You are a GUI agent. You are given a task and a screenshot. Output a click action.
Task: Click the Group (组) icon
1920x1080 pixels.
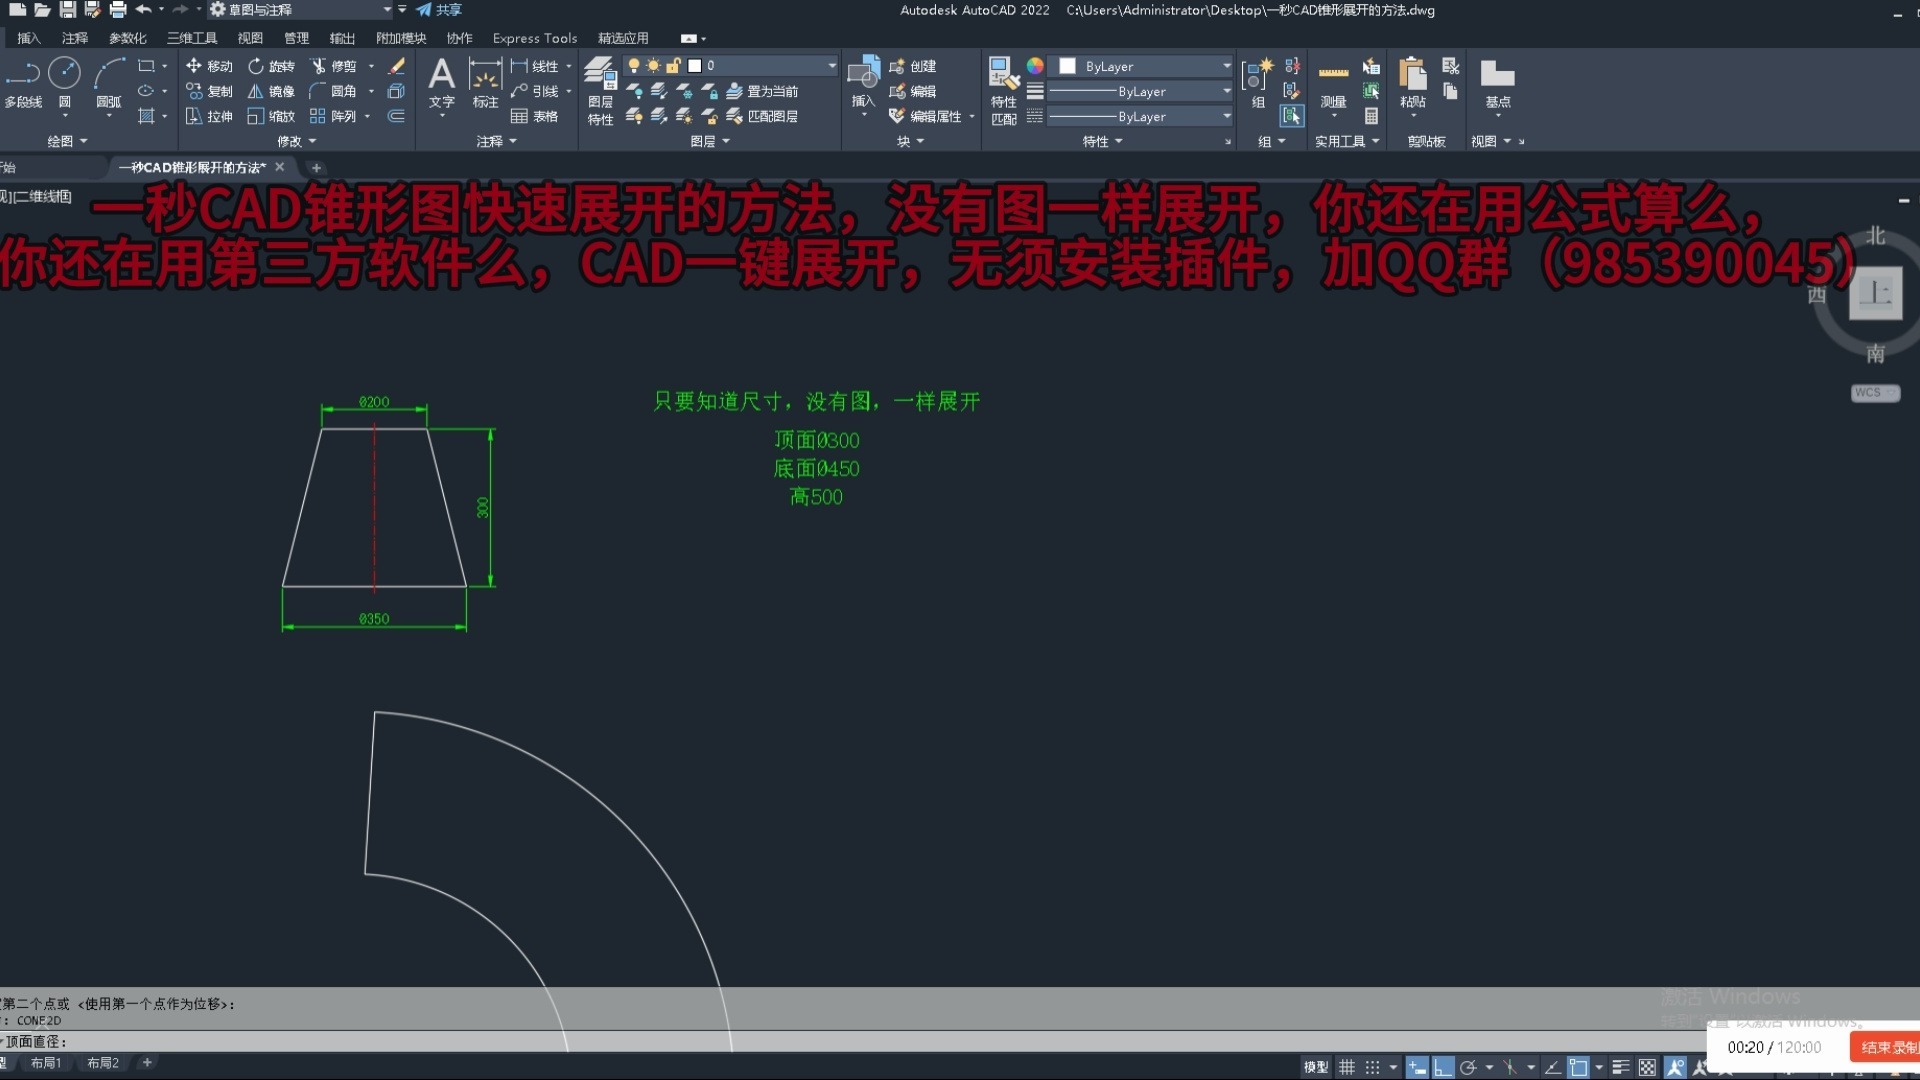pyautogui.click(x=1257, y=82)
